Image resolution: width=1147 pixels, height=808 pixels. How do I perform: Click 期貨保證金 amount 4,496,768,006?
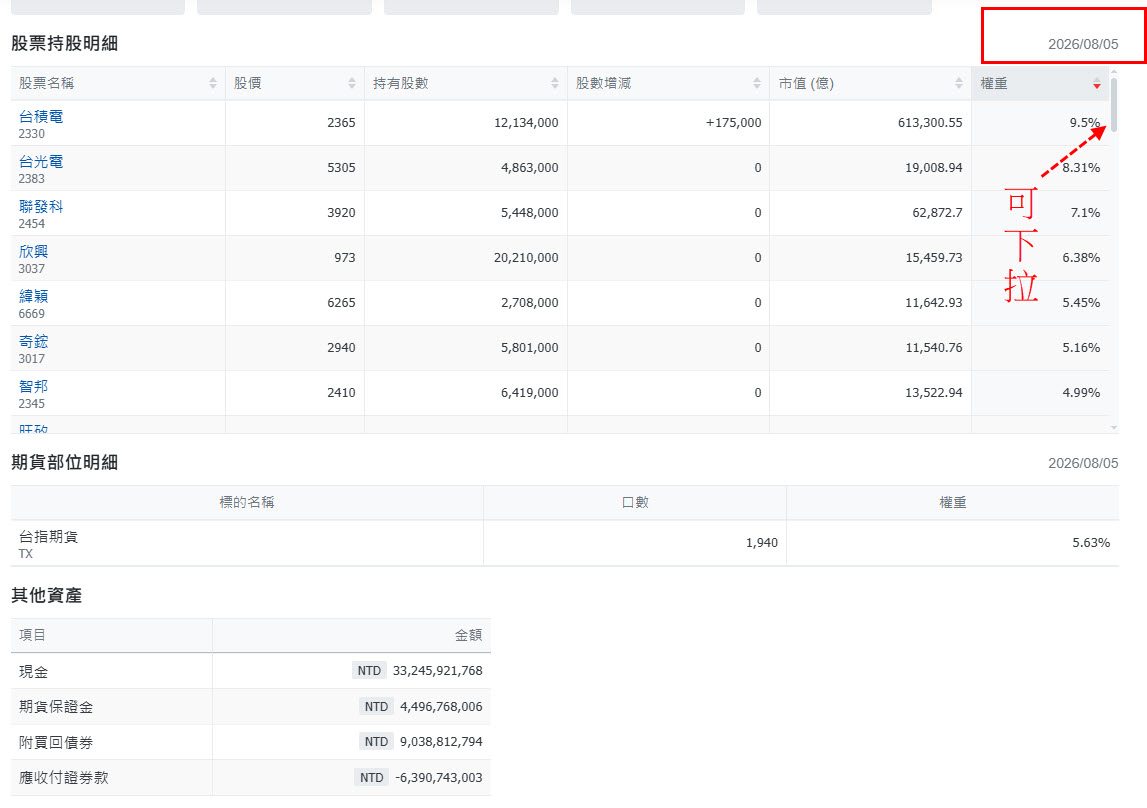click(441, 706)
